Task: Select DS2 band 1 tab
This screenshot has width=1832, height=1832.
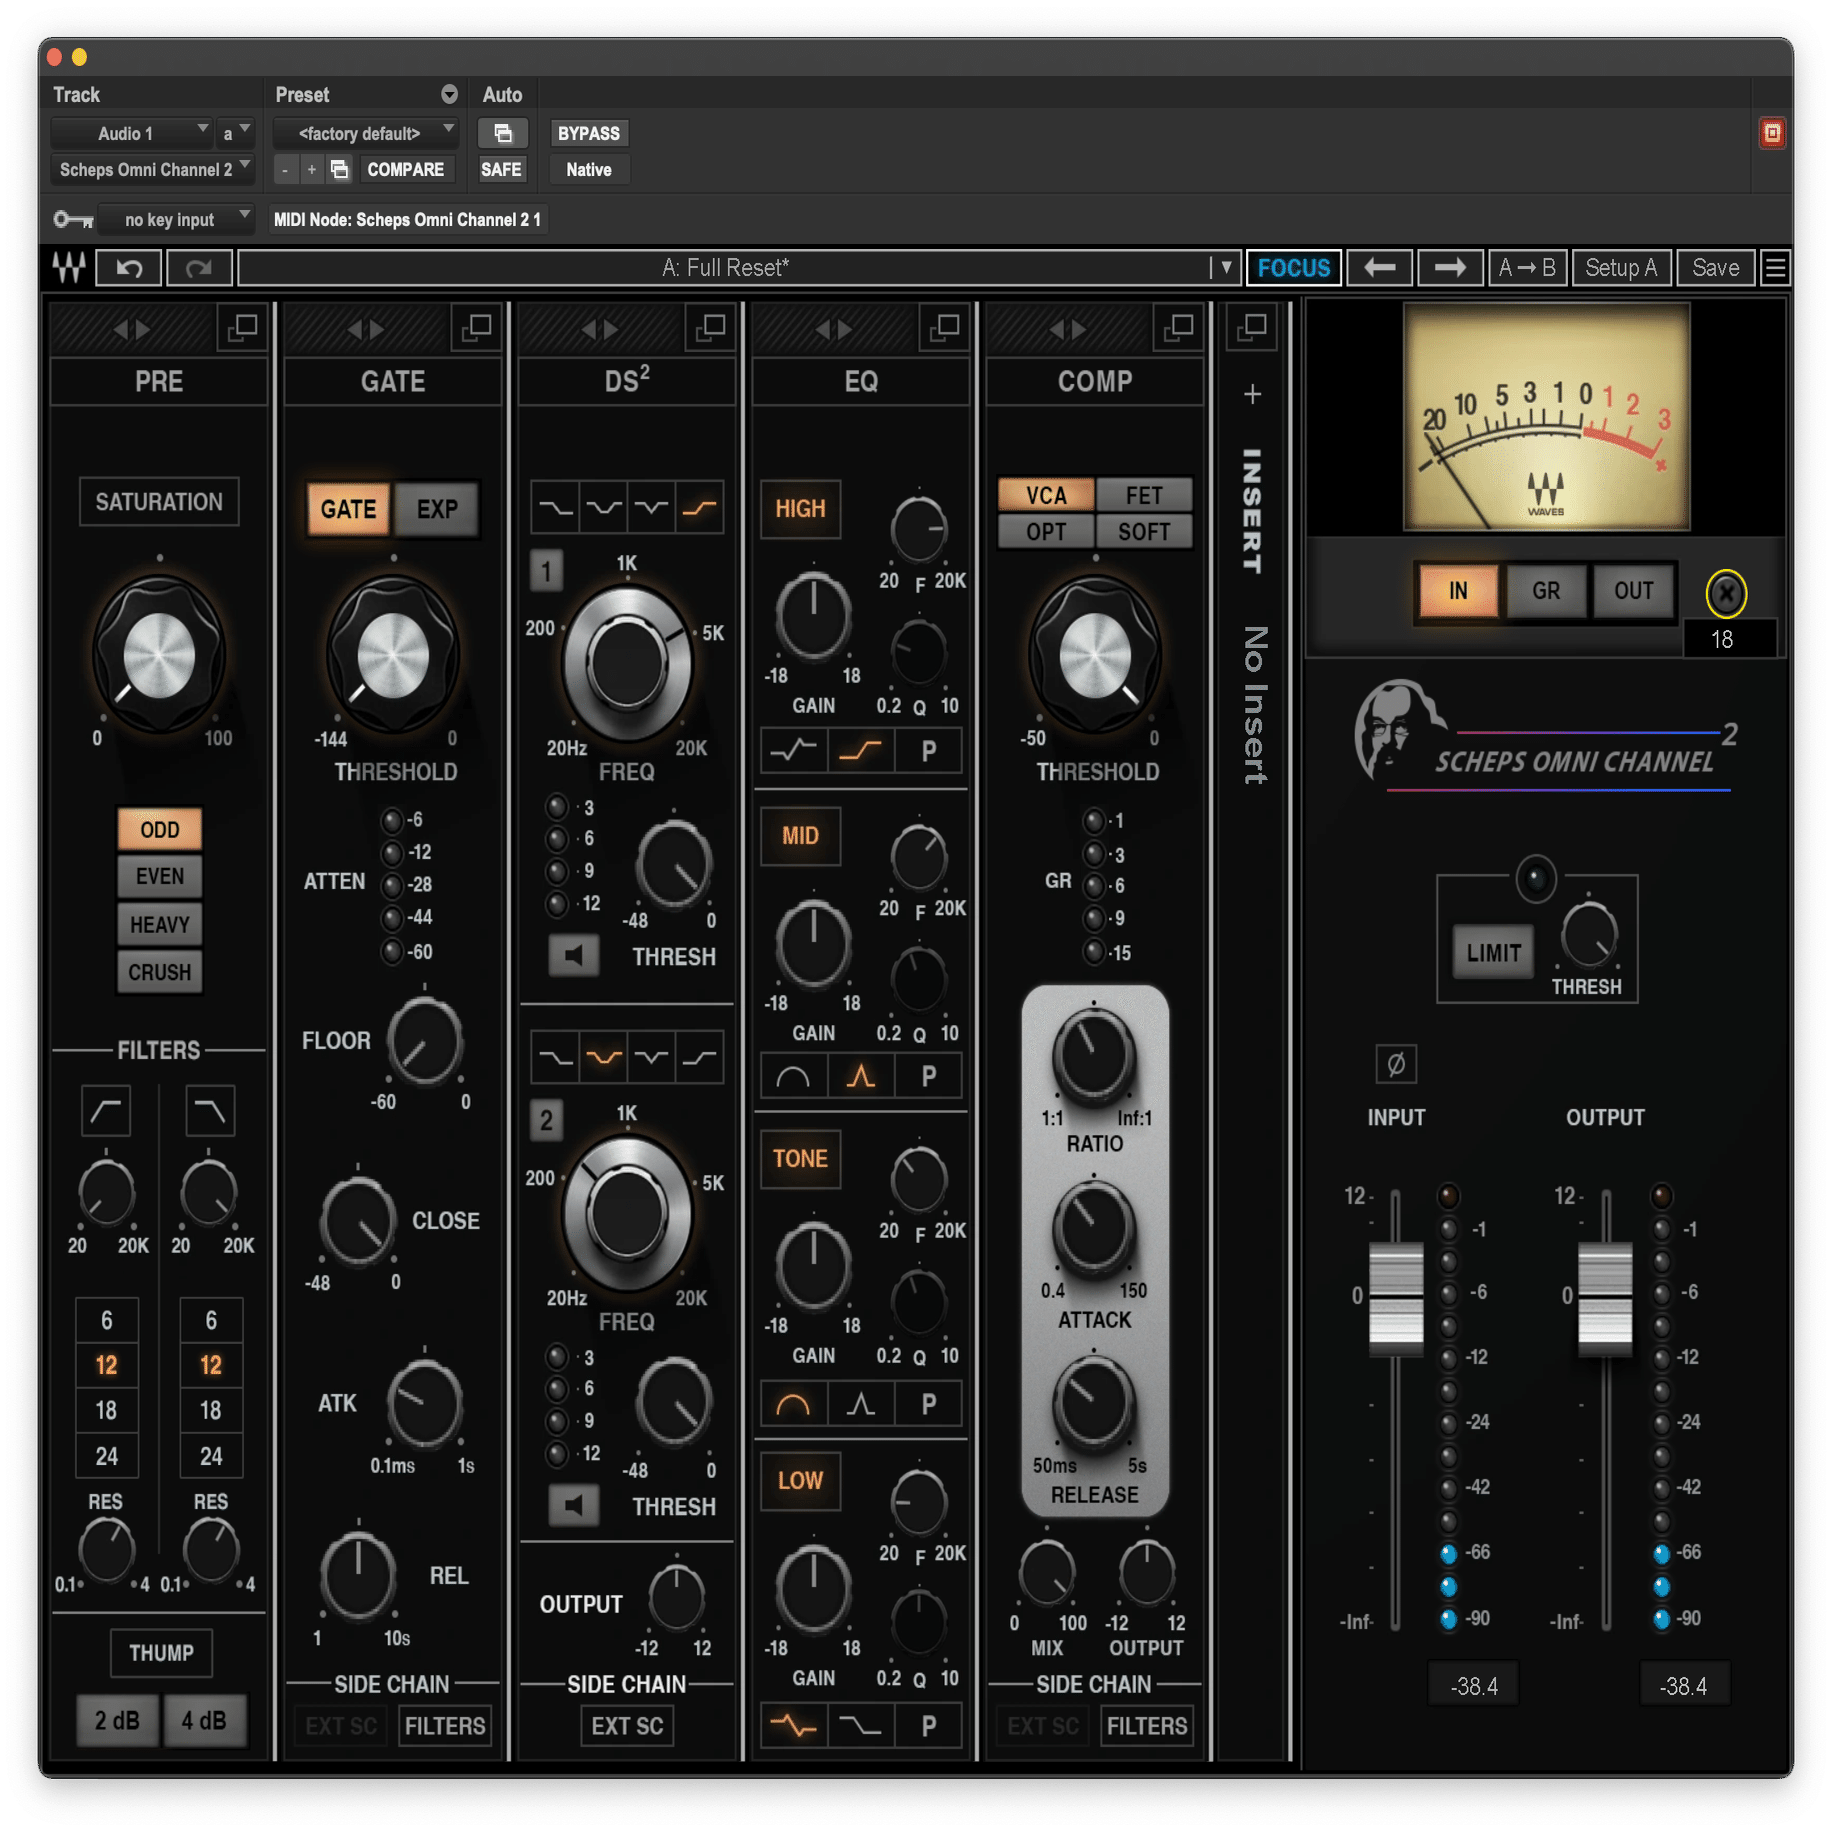Action: (546, 571)
